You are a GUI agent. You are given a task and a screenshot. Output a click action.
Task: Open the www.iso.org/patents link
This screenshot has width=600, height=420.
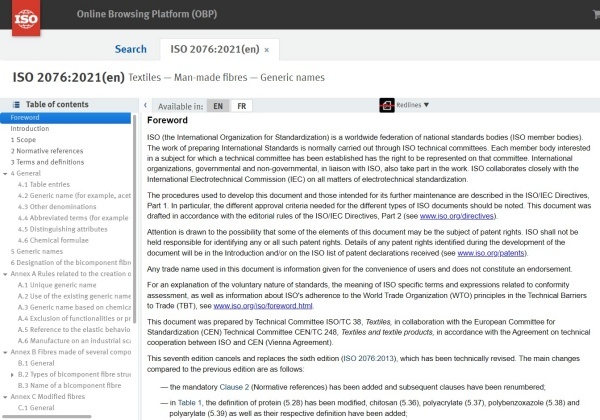pyautogui.click(x=491, y=253)
